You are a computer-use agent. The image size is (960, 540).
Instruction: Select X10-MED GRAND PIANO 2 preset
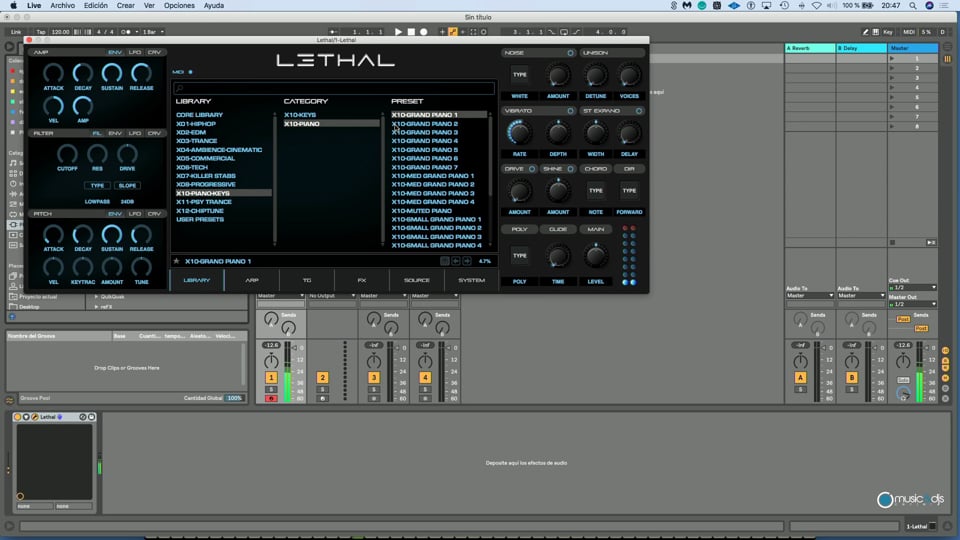pos(433,184)
